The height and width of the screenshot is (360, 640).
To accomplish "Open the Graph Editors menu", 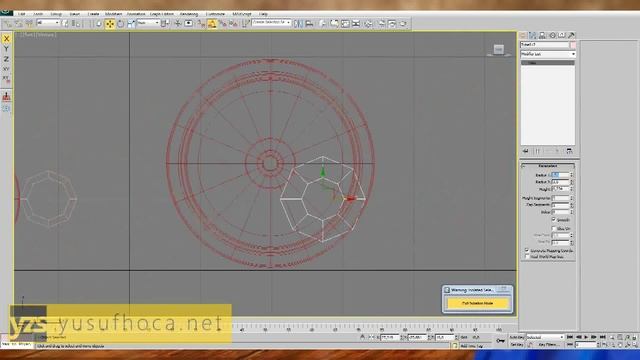I will 162,14.
